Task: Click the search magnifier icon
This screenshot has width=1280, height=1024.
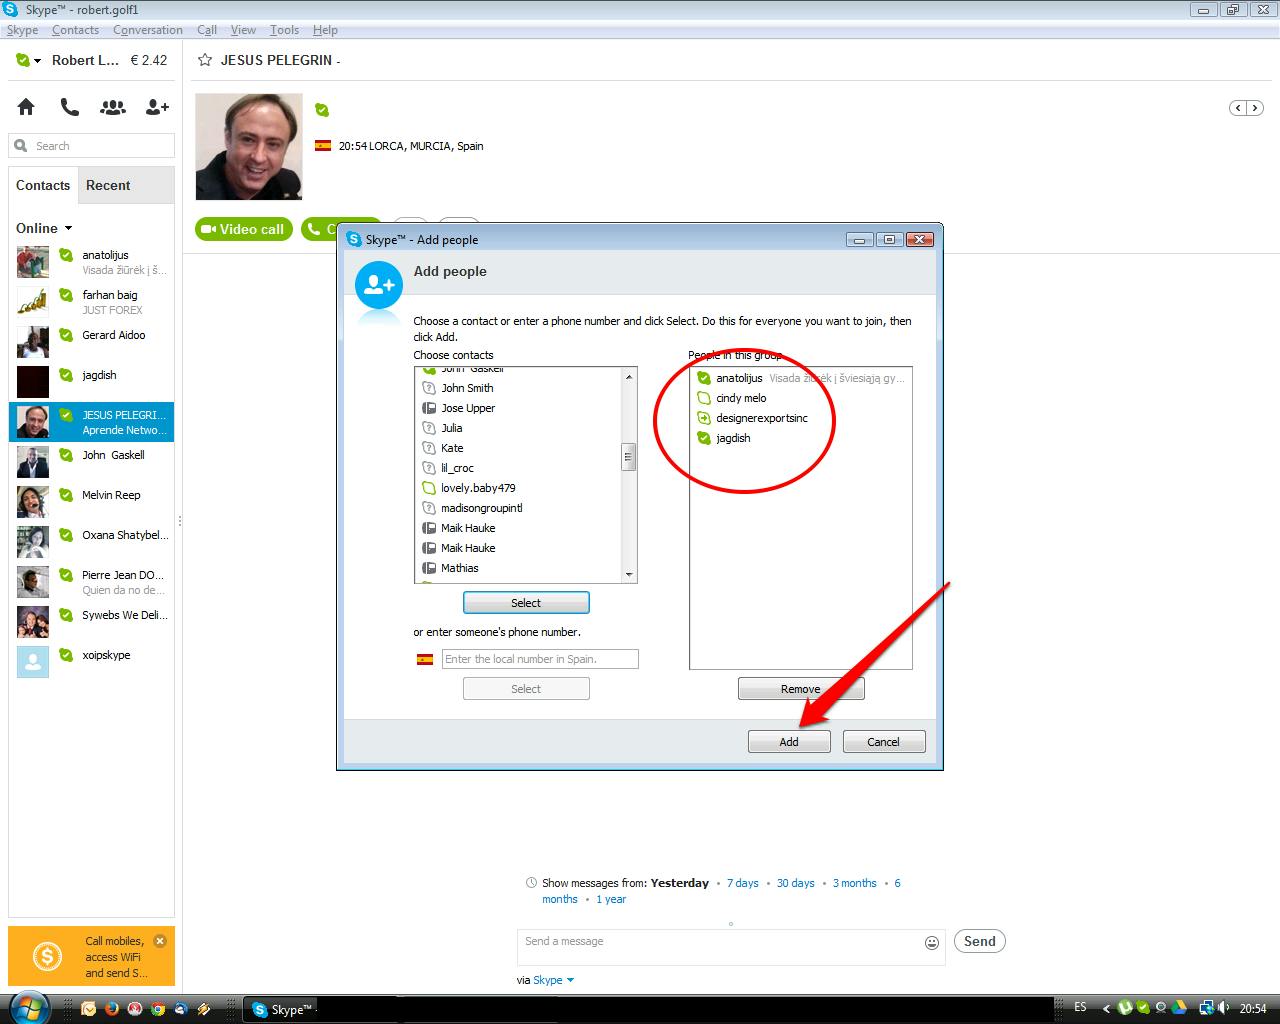Action: (21, 146)
